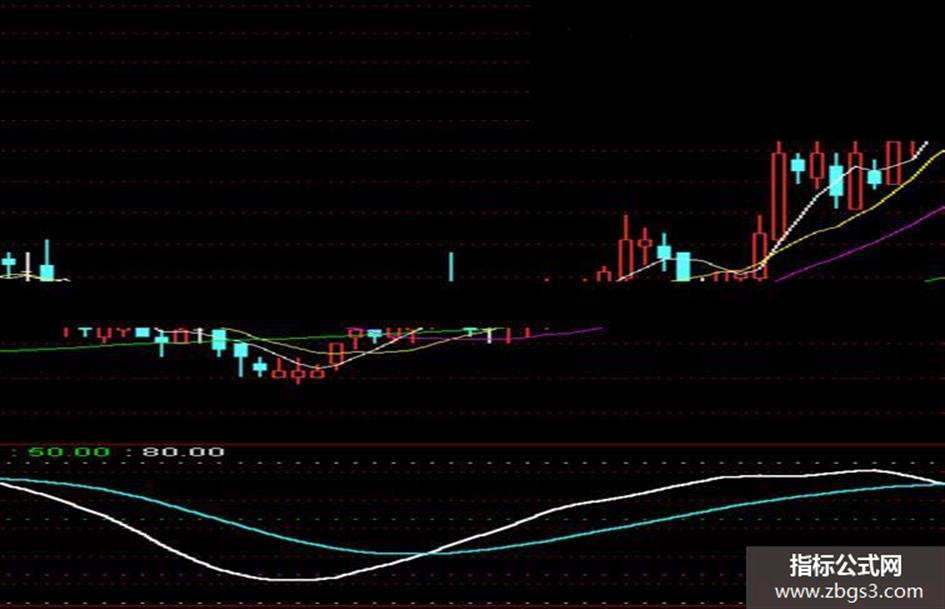Select the isolated cyan vertical bar mid-chart

(x=451, y=267)
